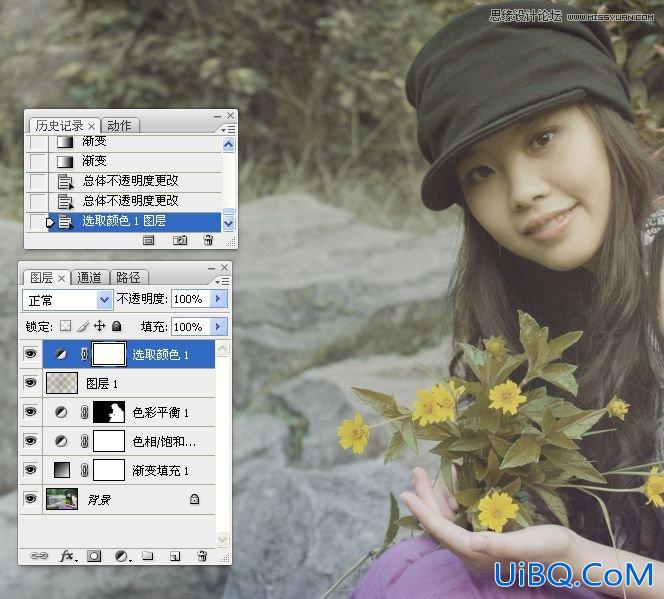Create new group folder icon
Screen dimensions: 664x599
tap(147, 555)
